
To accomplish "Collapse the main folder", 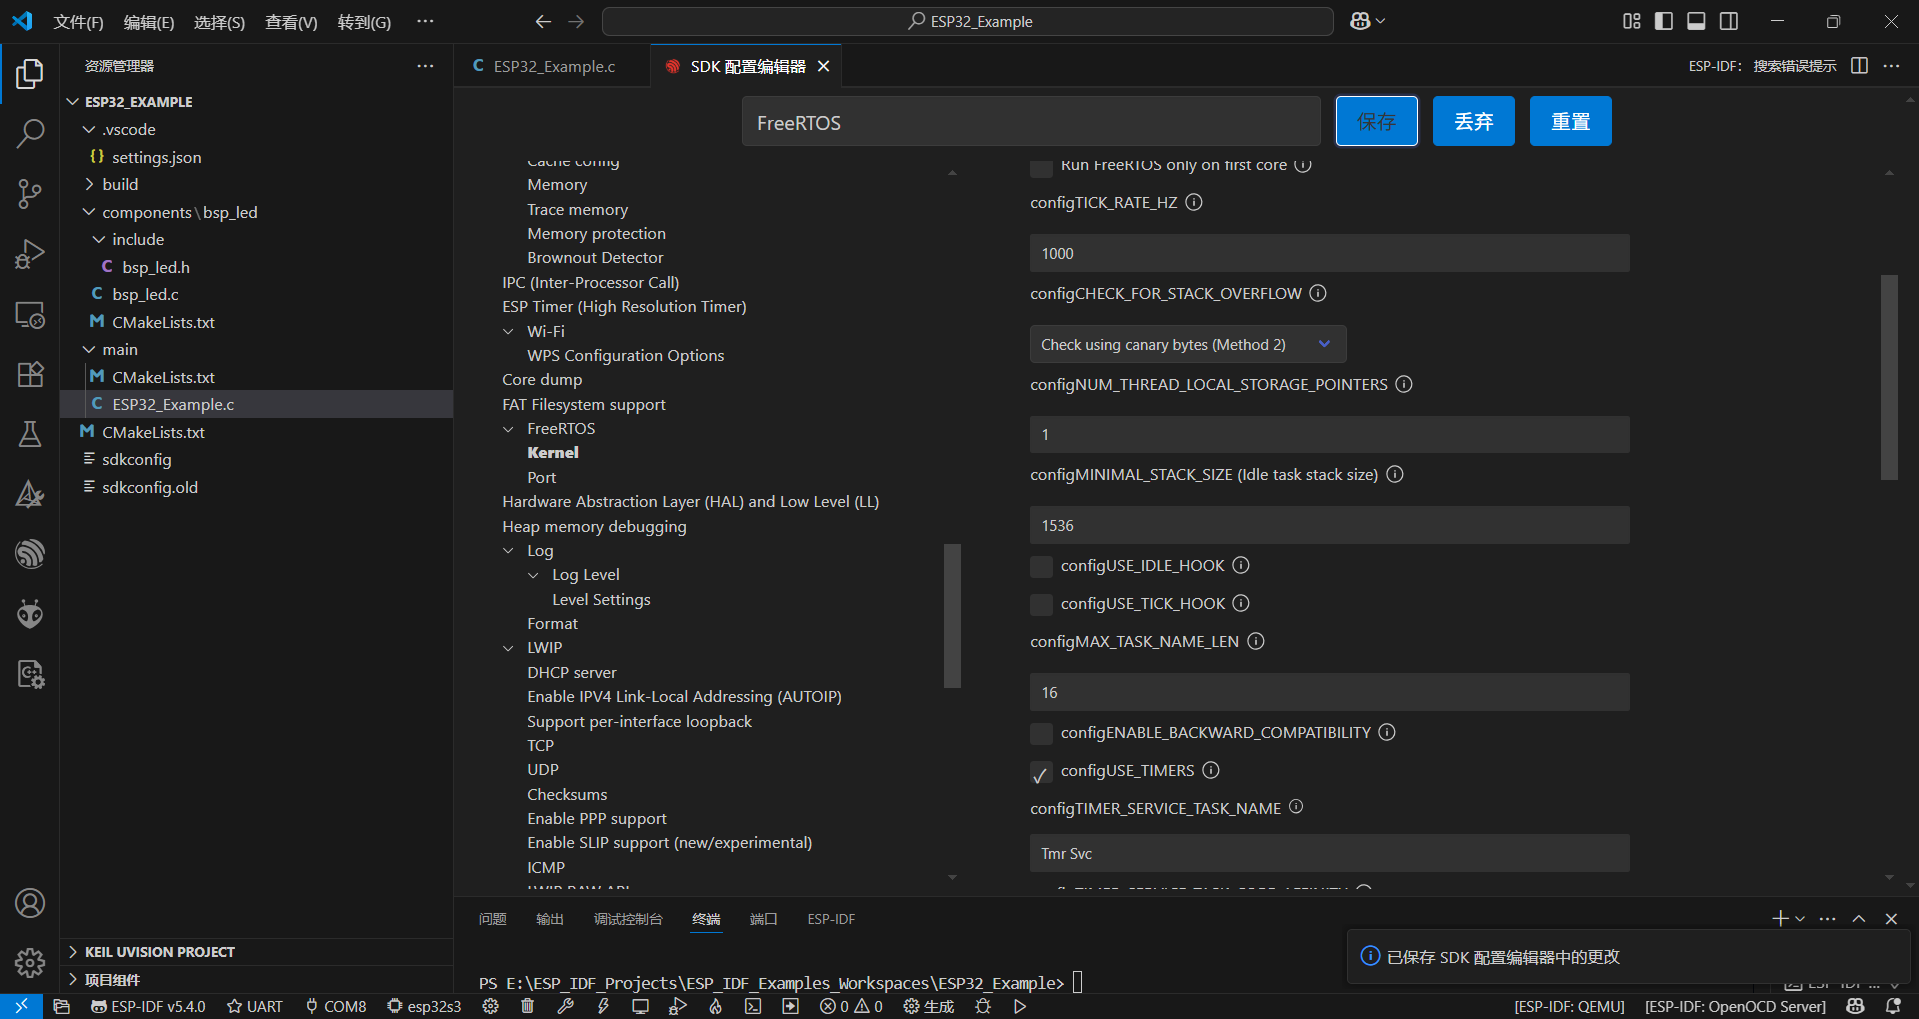I will 89,349.
